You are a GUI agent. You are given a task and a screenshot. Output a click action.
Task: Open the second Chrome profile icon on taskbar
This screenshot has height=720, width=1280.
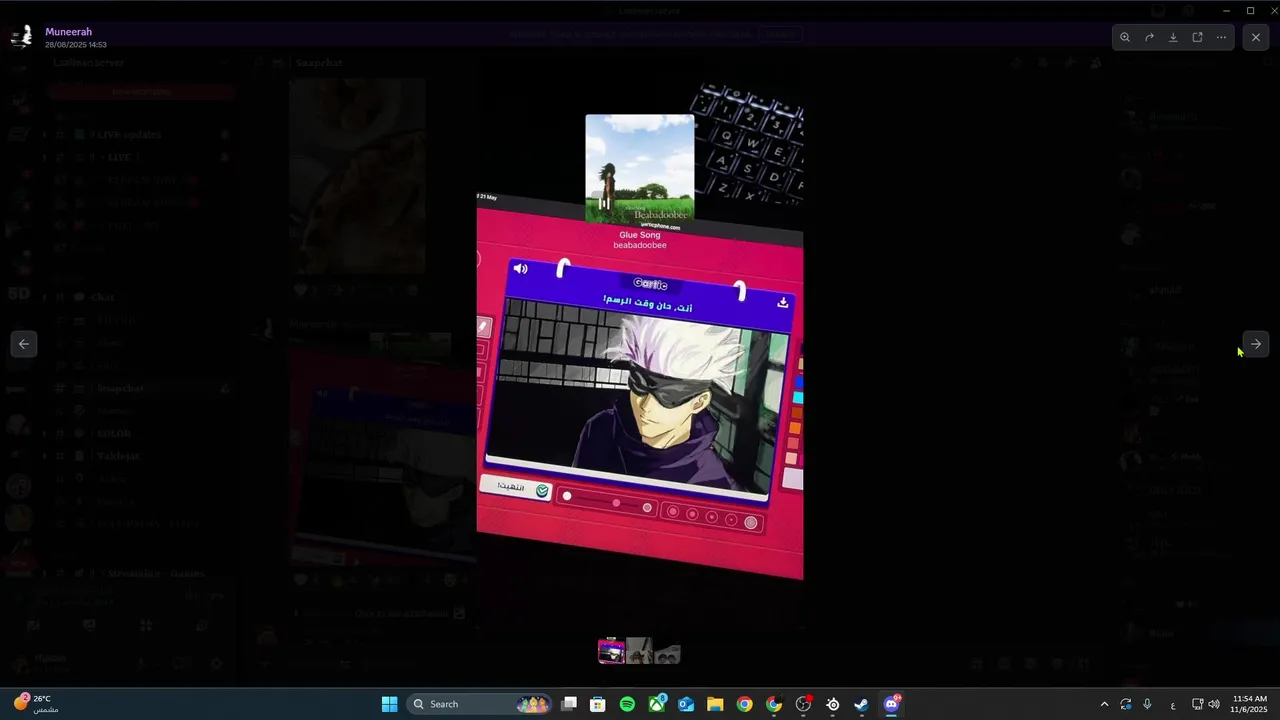[x=774, y=704]
